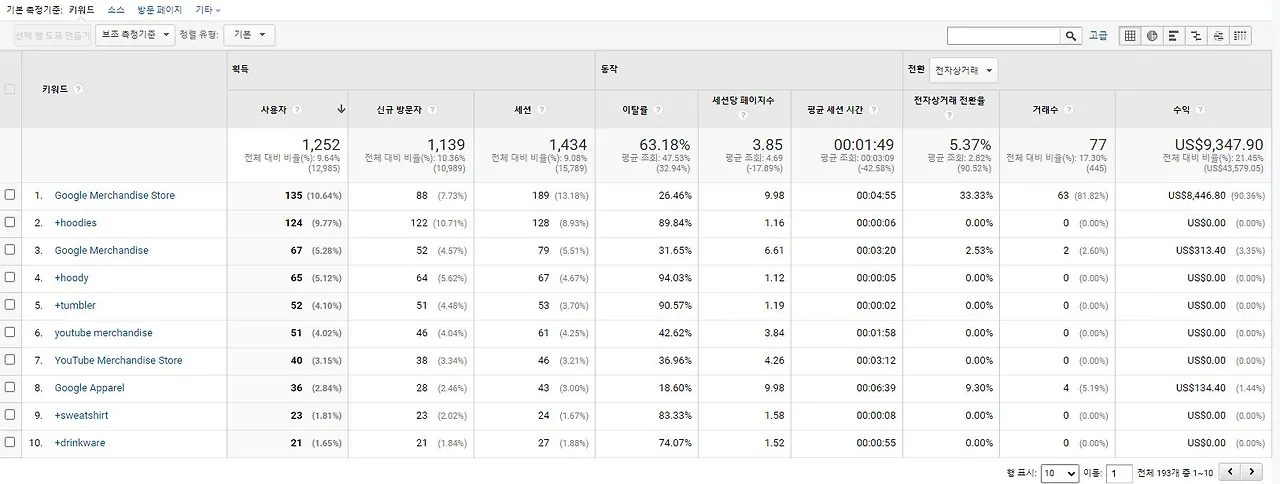Image resolution: width=1280 pixels, height=484 pixels.
Task: Check the box for +hoodies row
Action: pos(10,222)
